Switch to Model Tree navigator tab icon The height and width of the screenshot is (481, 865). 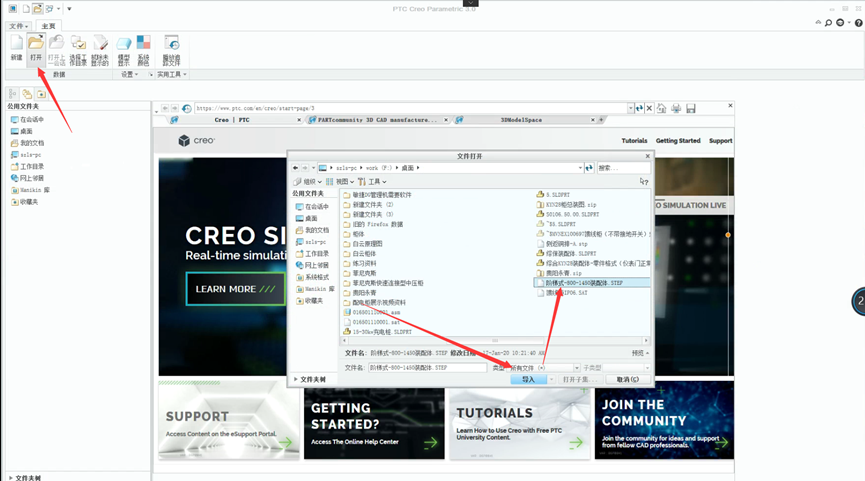click(12, 94)
